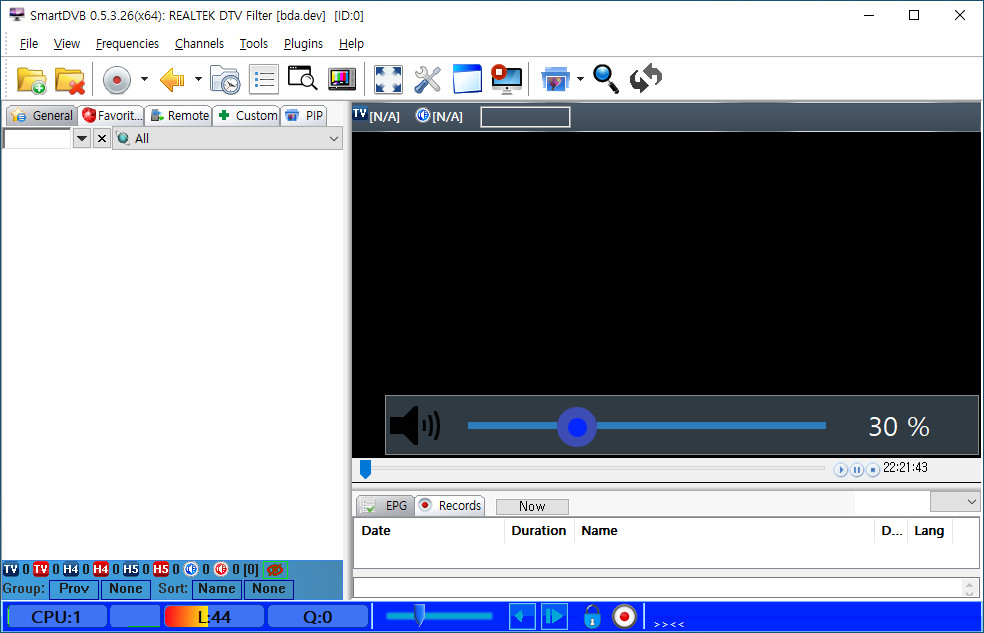Open the channel search history dropdown arrow

(82, 138)
